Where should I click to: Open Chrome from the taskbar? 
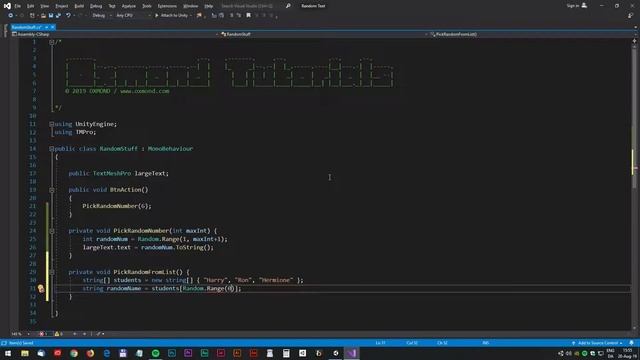74,353
